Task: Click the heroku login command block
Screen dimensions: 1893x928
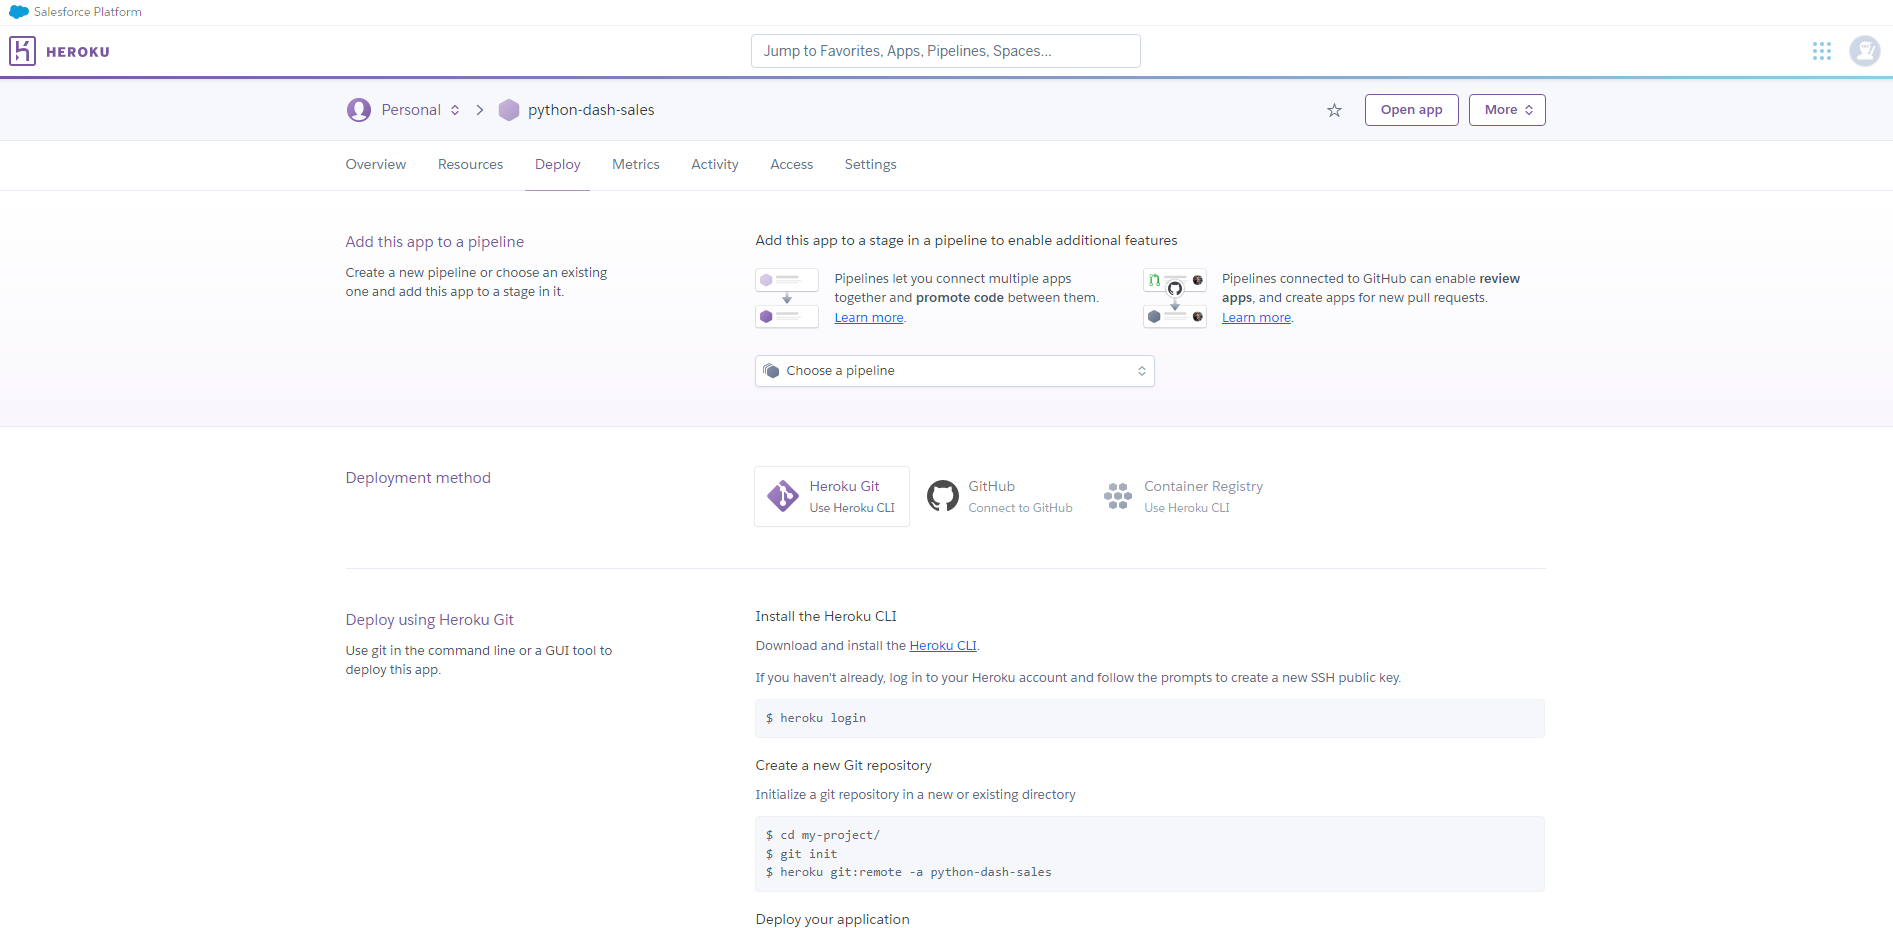Action: tap(1150, 718)
